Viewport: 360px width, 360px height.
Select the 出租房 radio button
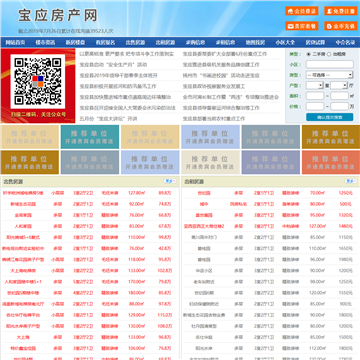[329, 54]
